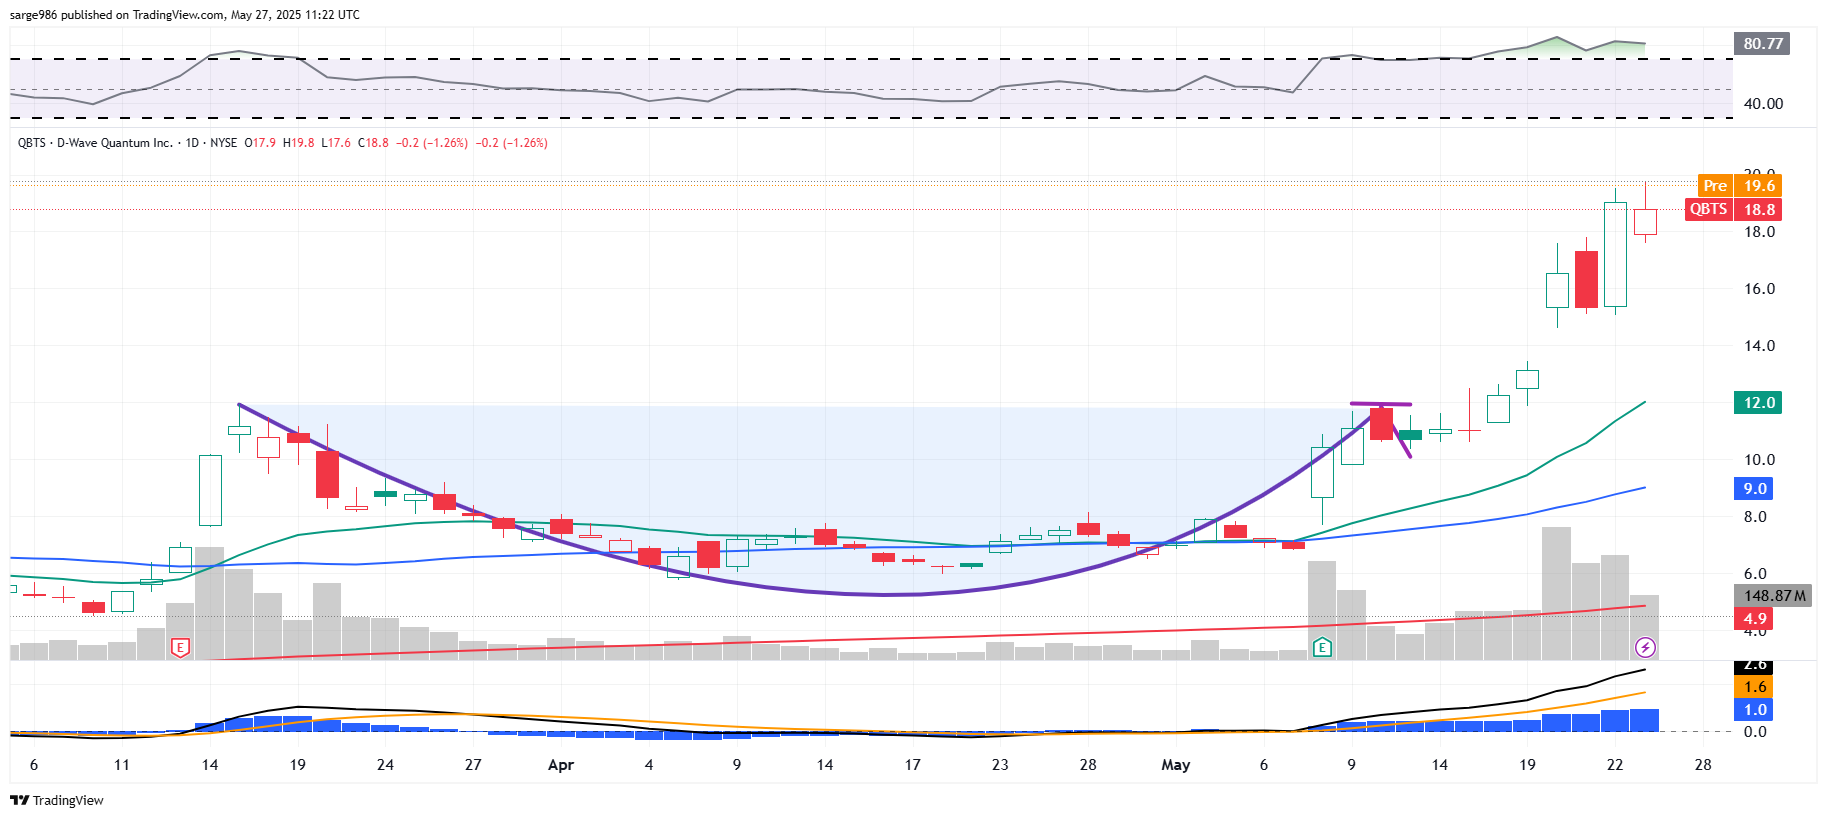1827x818 pixels.
Task: Click the Apr month label on time axis
Action: click(561, 765)
